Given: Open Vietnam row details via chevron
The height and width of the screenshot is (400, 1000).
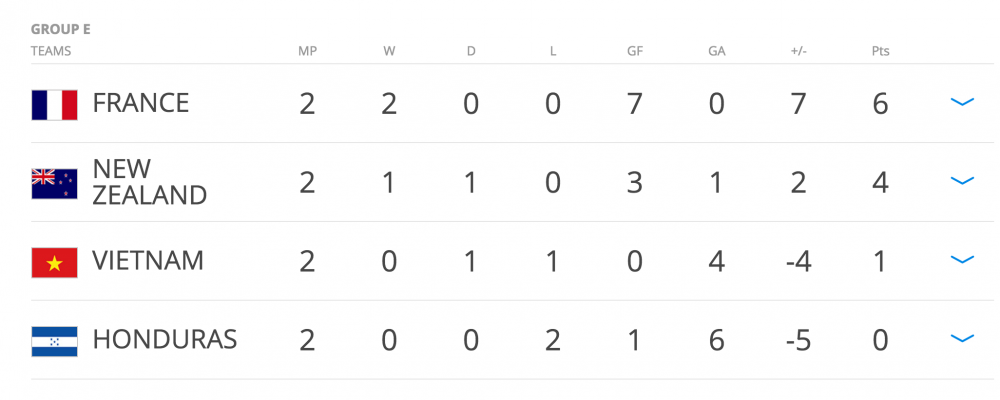Looking at the screenshot, I should click(x=961, y=260).
